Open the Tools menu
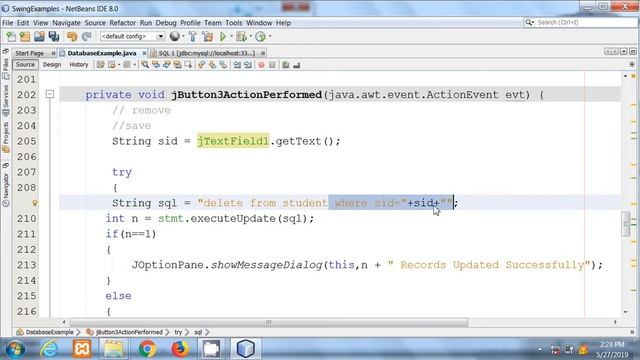 point(233,23)
